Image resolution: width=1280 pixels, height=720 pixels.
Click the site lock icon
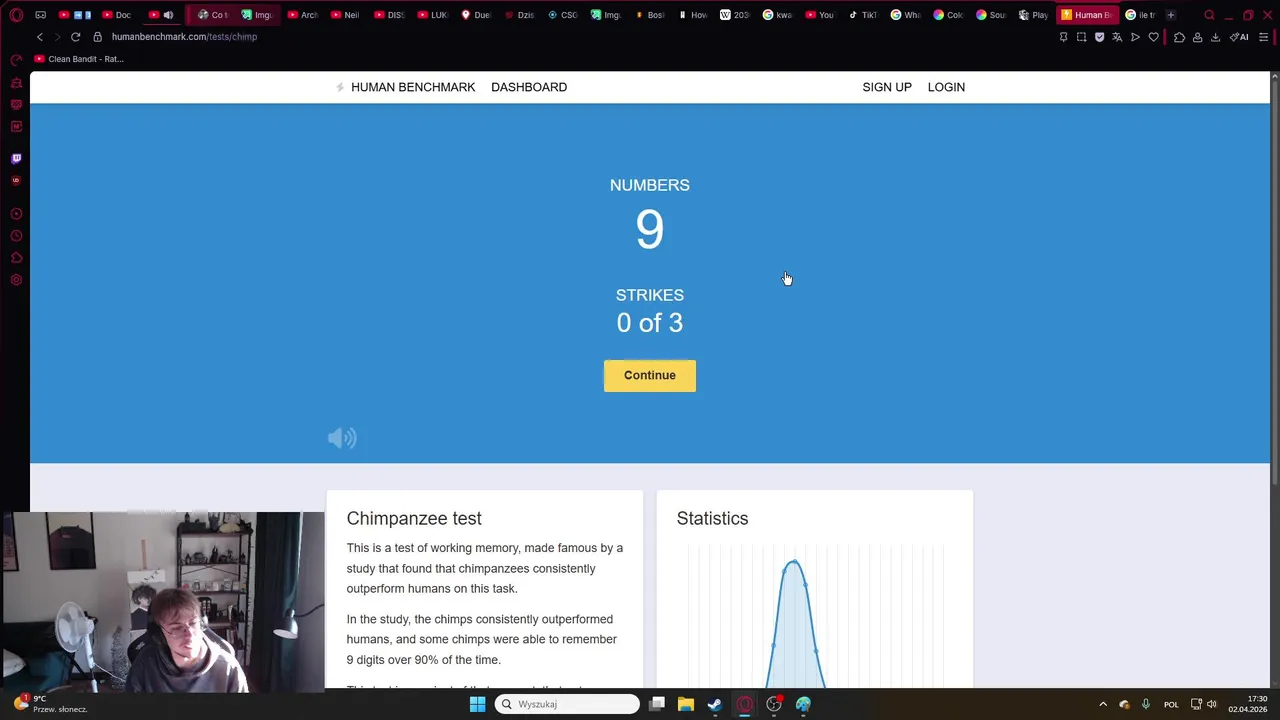point(97,37)
